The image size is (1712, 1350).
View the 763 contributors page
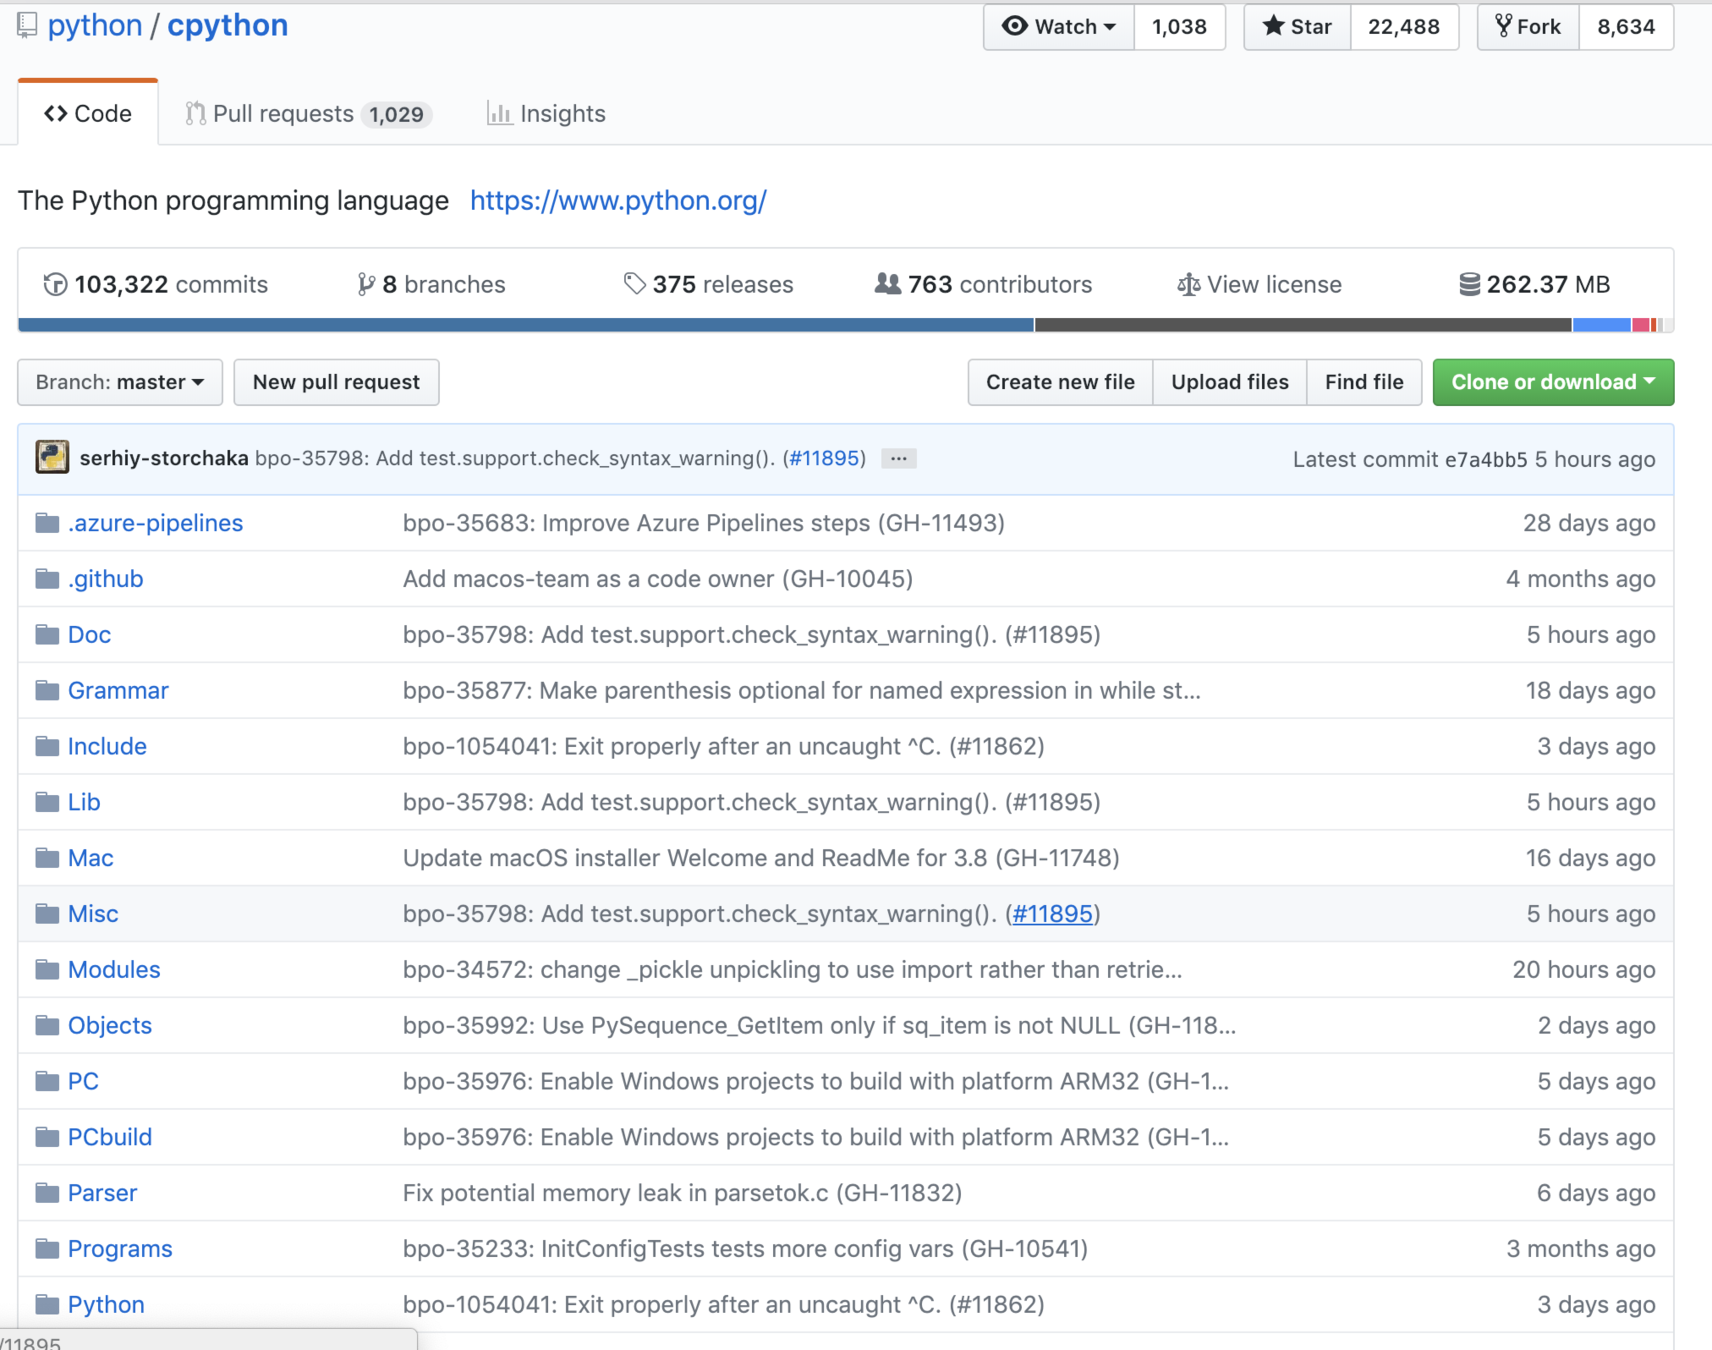coord(983,285)
